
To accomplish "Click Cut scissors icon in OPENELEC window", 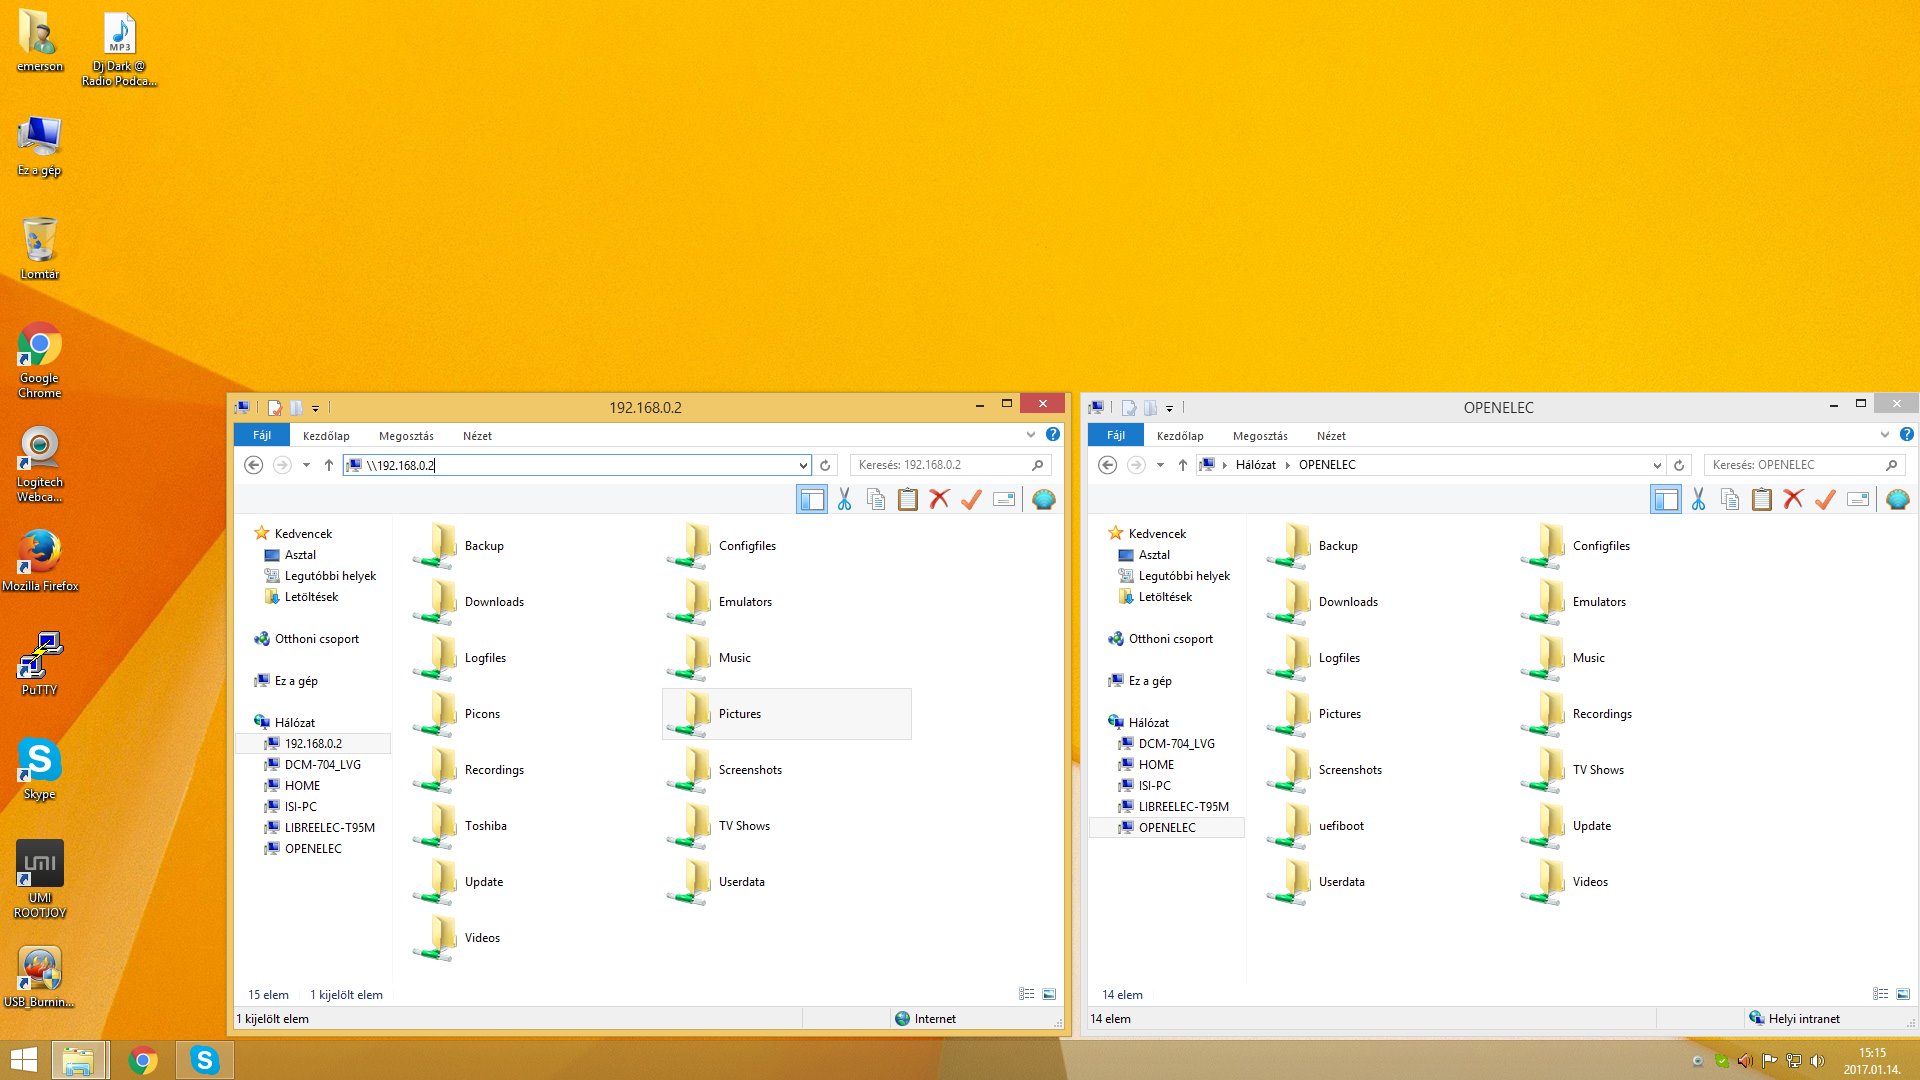I will (x=1698, y=499).
